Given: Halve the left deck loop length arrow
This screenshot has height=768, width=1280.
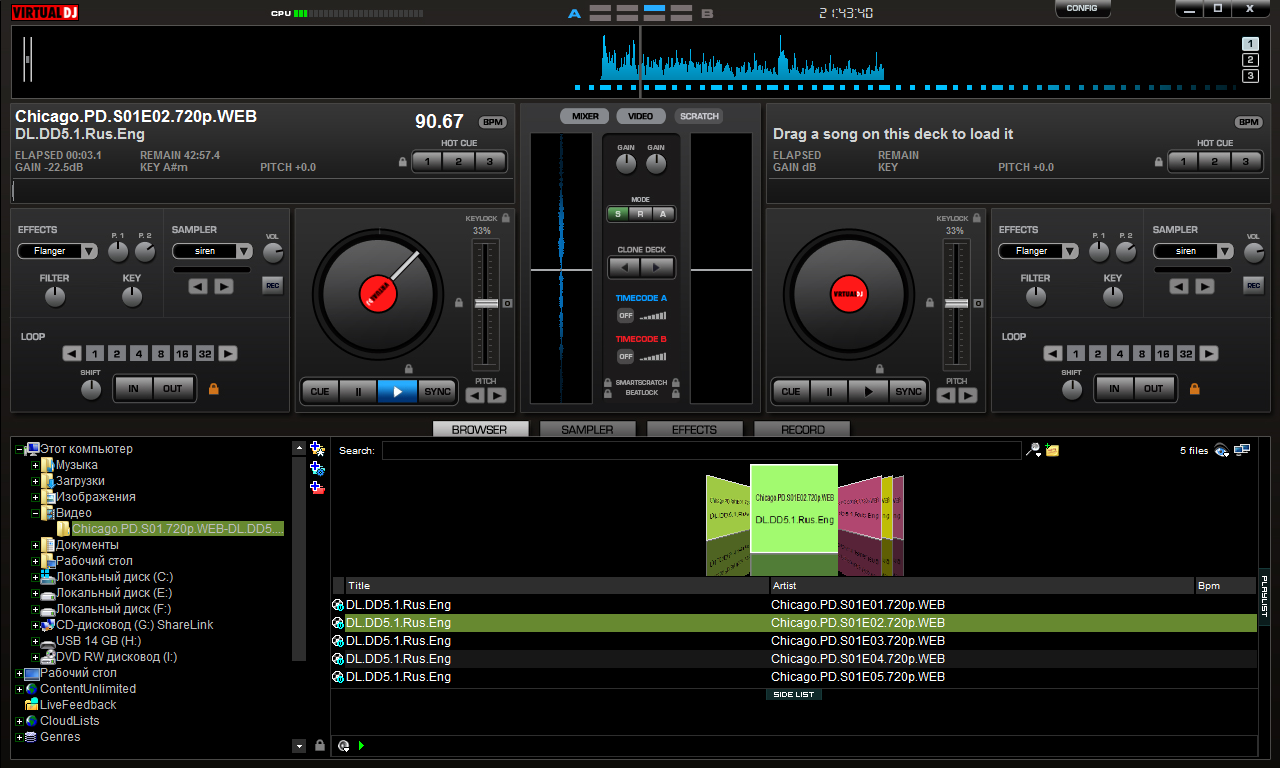Looking at the screenshot, I should pyautogui.click(x=72, y=353).
